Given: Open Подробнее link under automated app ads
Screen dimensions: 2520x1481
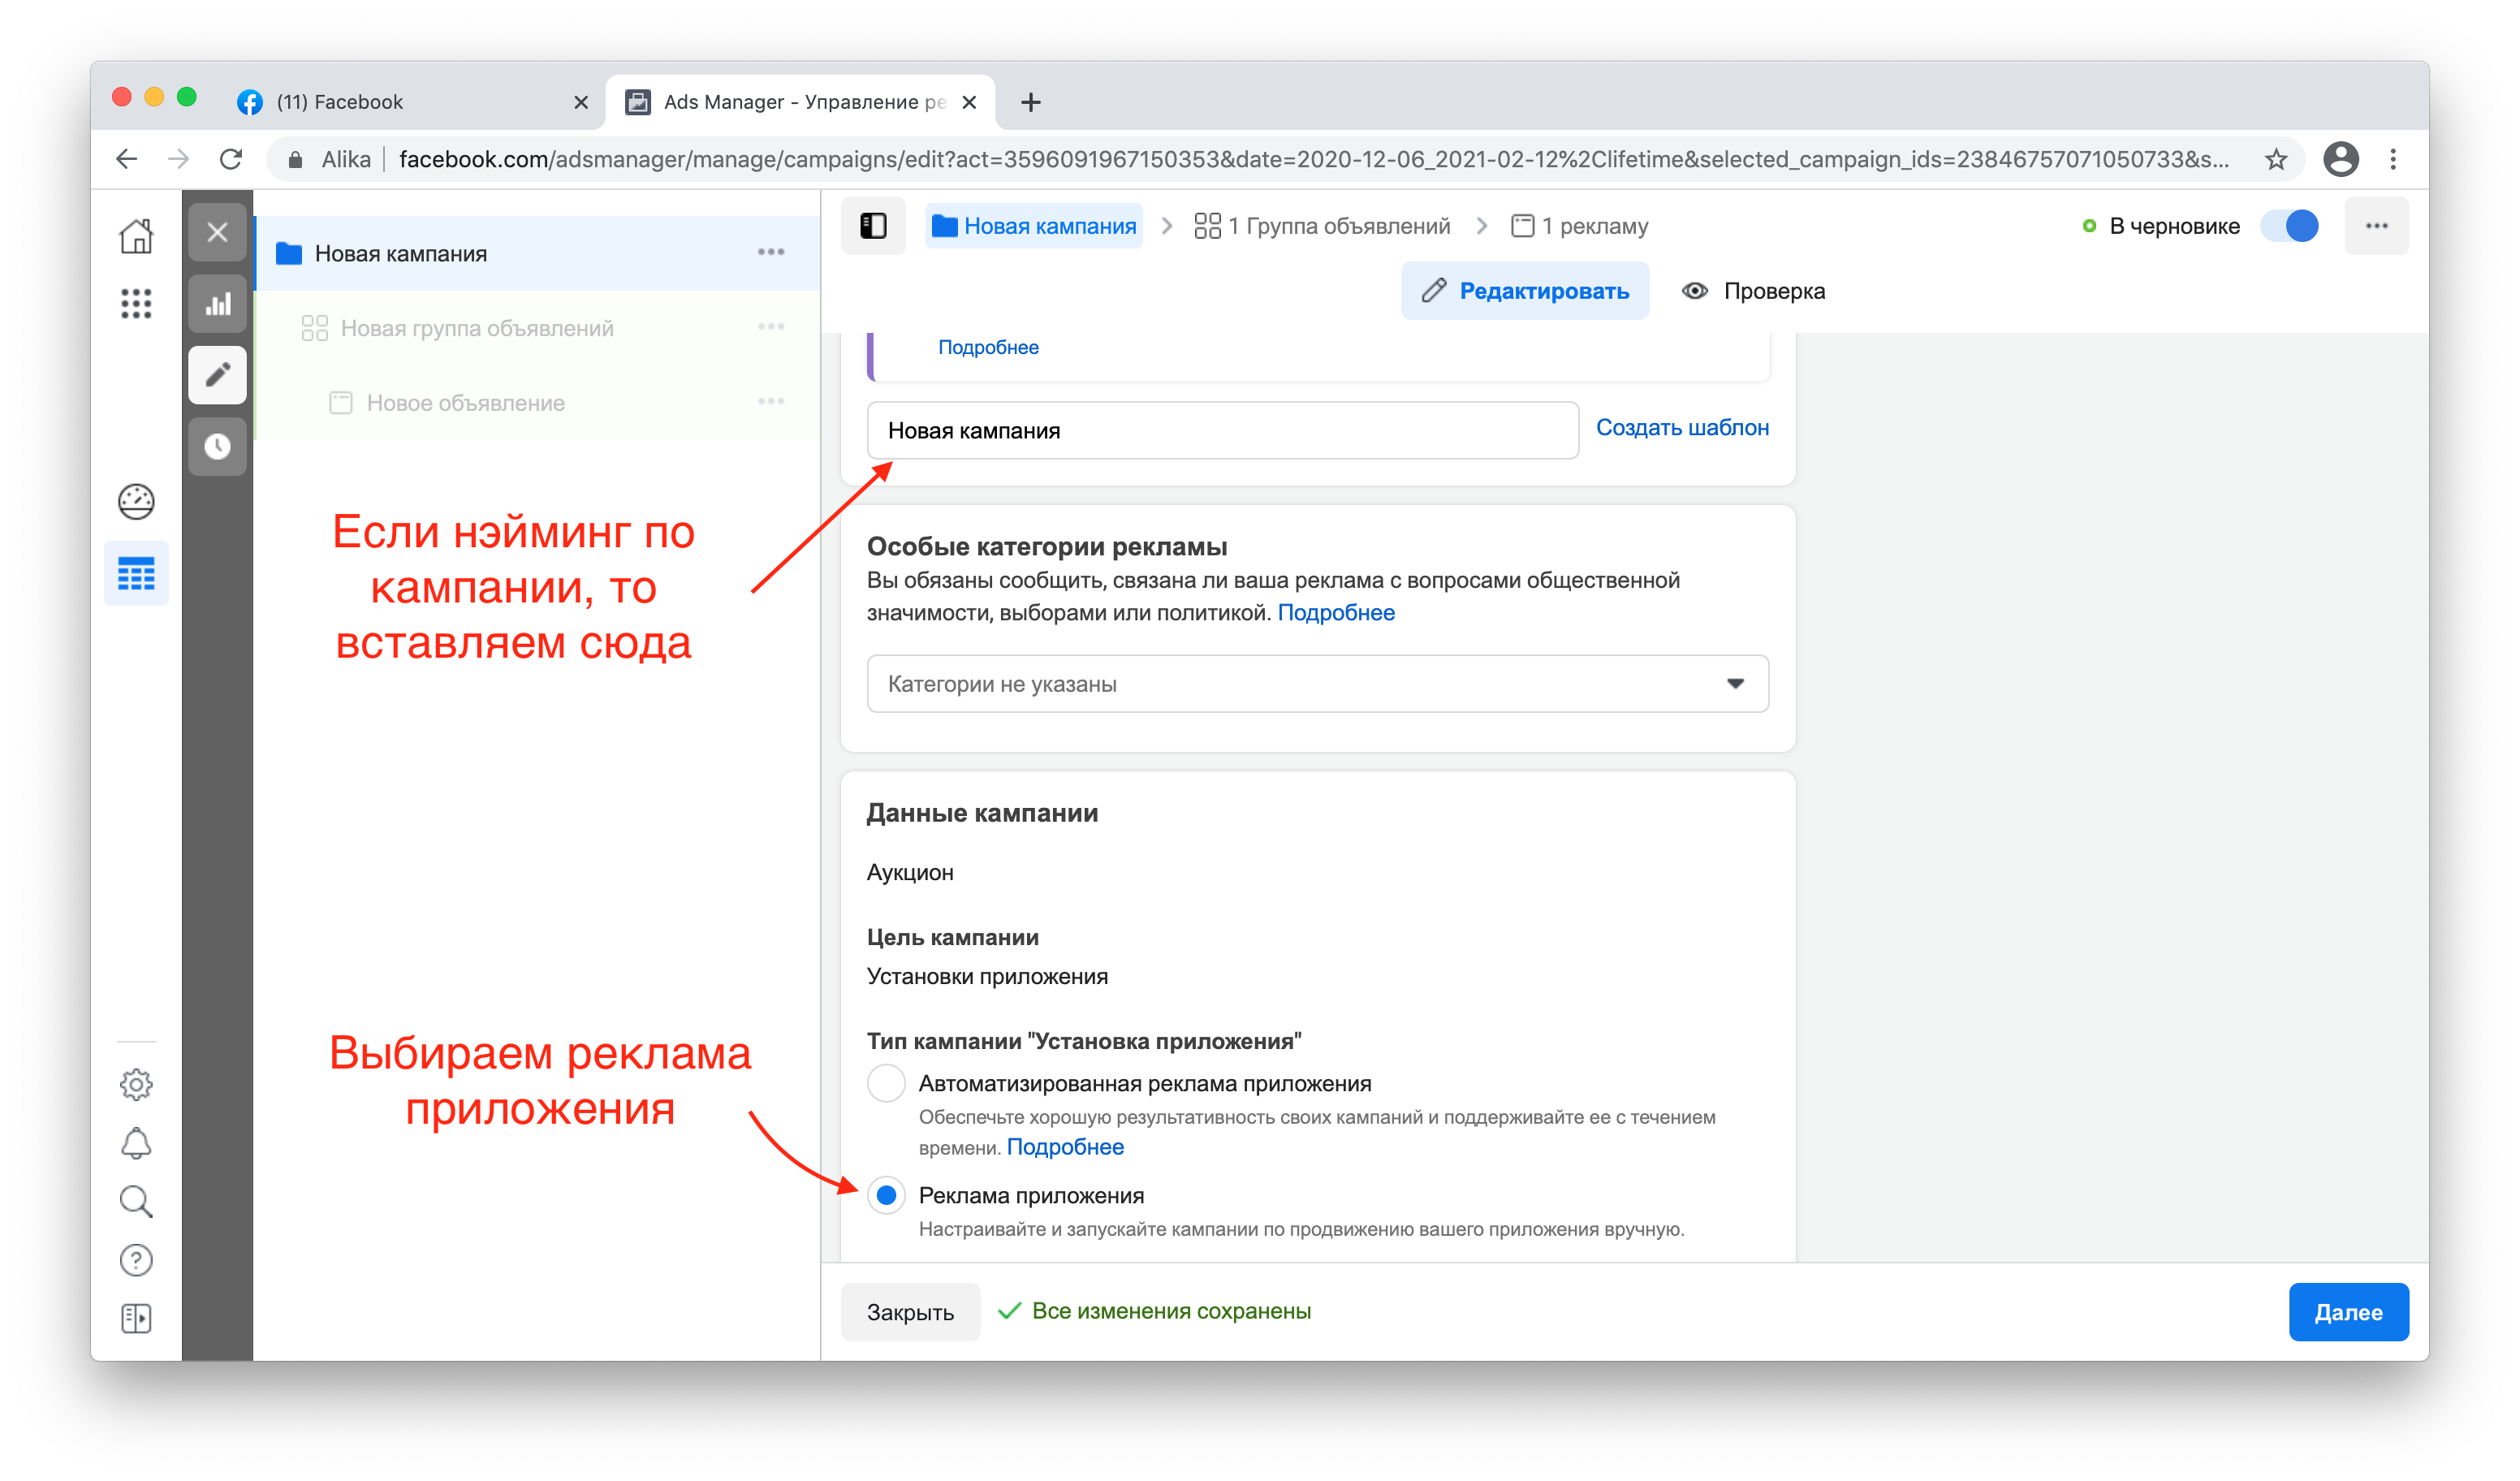Looking at the screenshot, I should (1065, 1147).
